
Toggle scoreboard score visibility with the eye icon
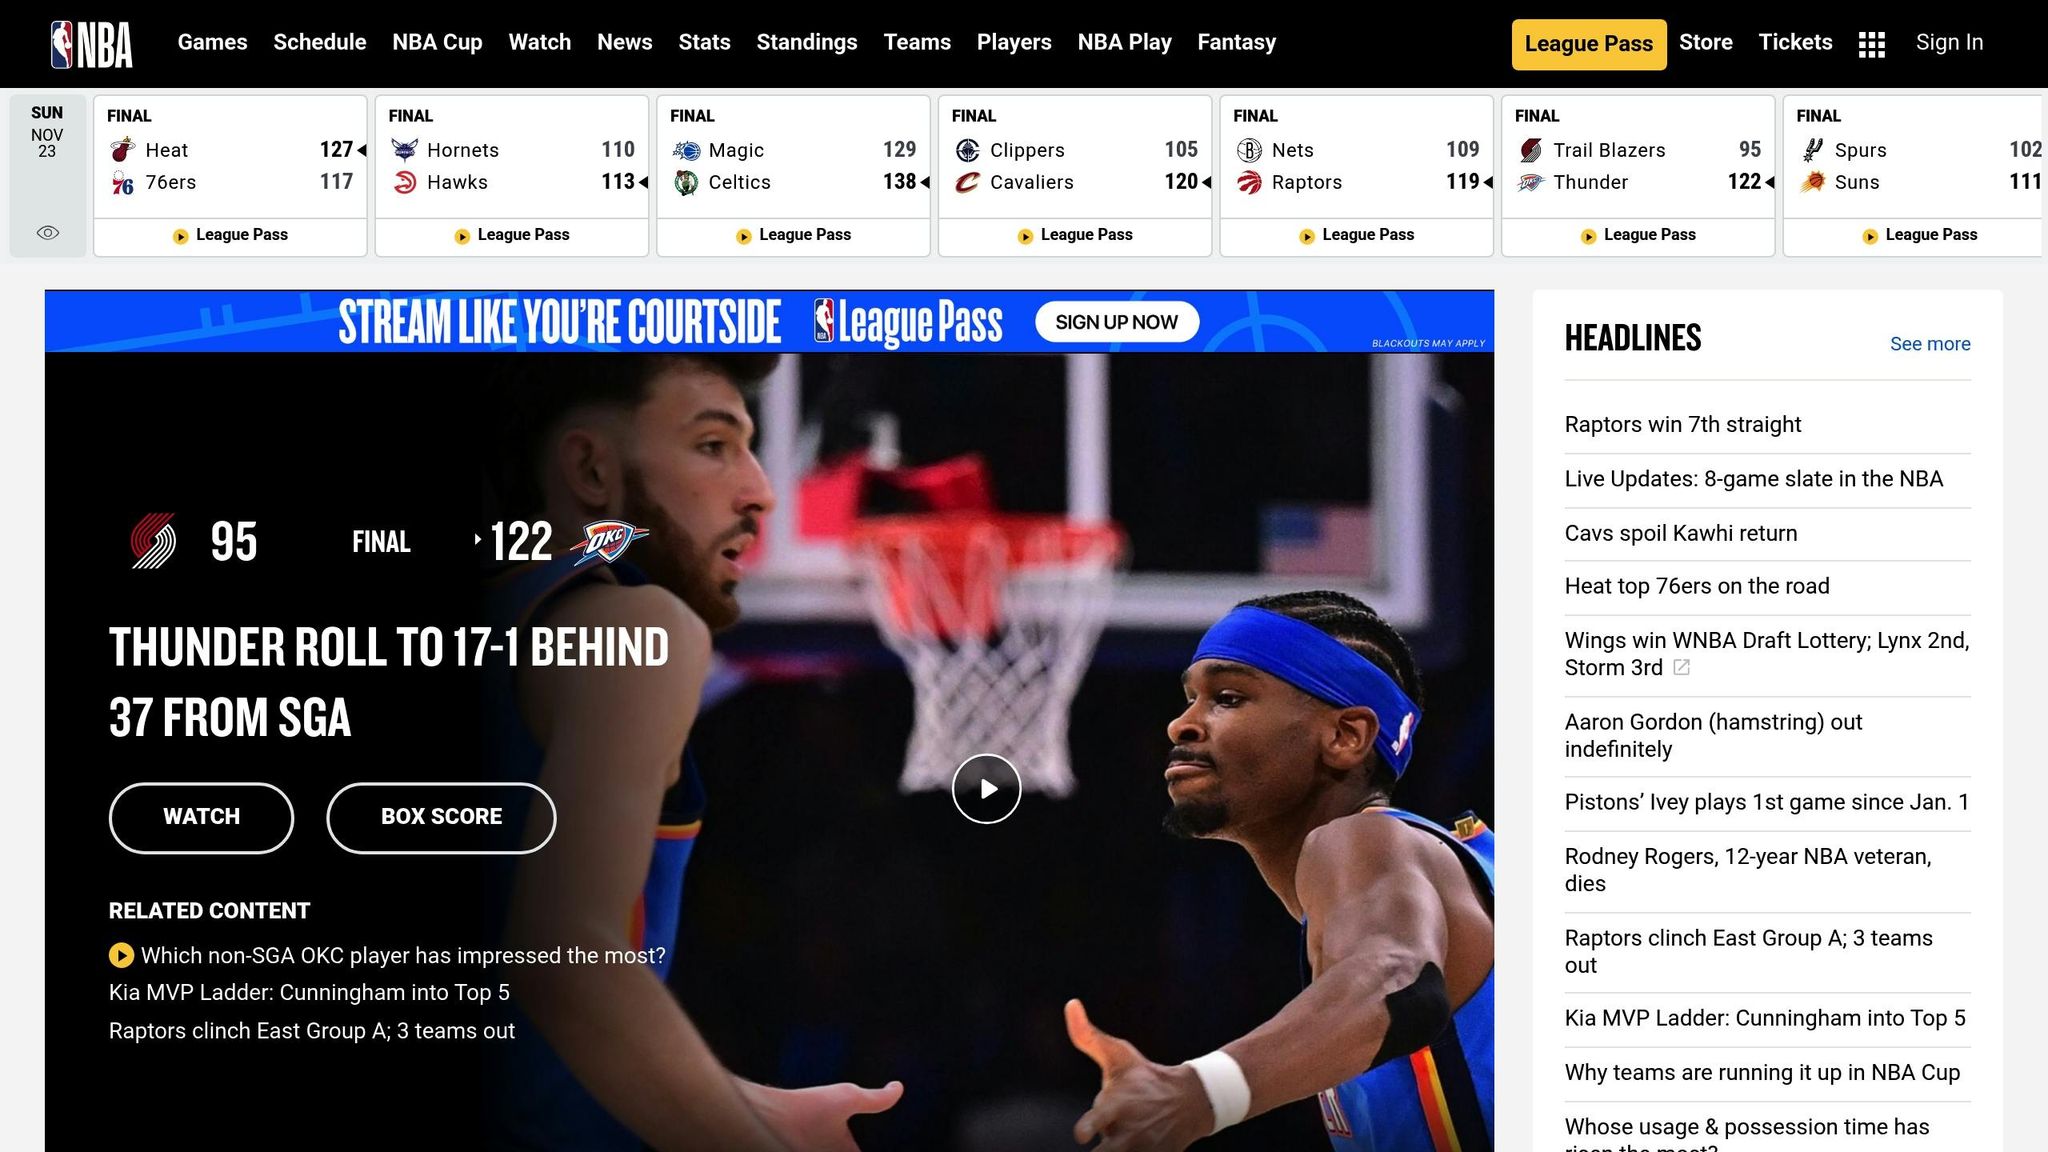(46, 232)
